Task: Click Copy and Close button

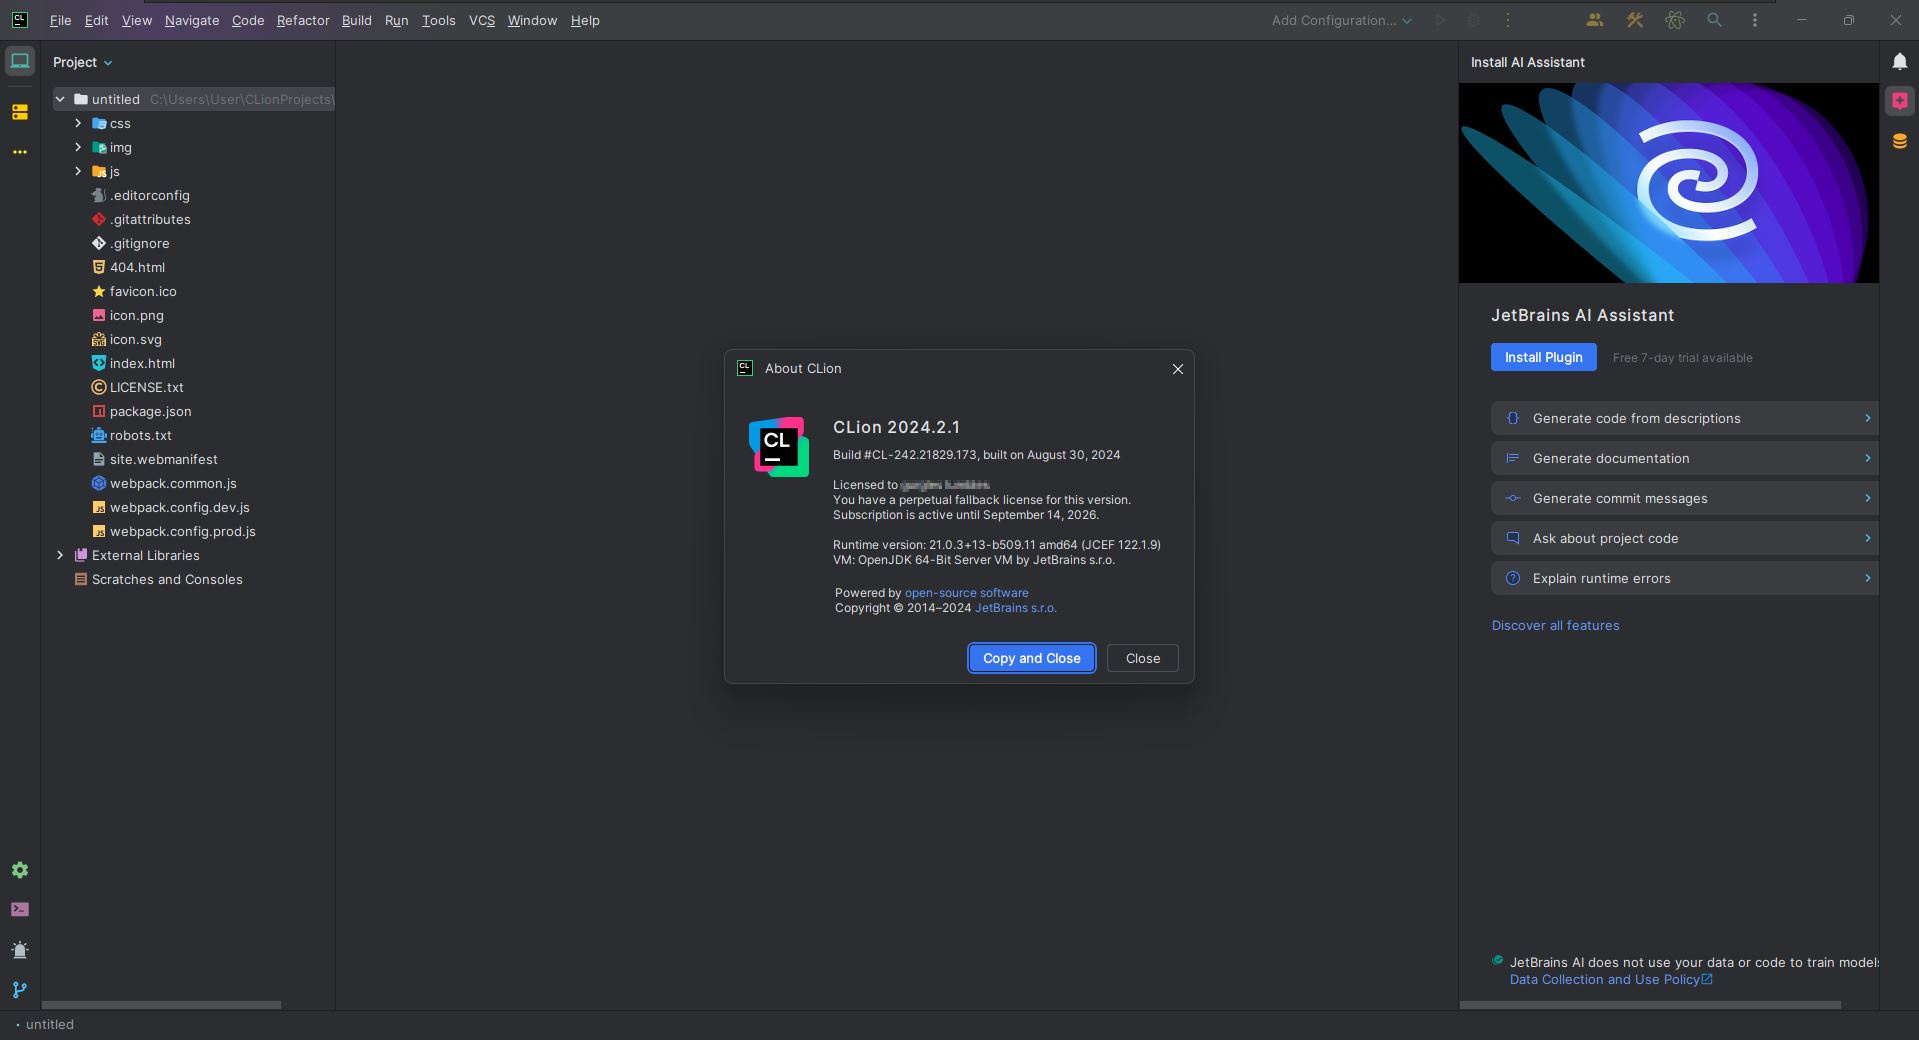Action: coord(1032,658)
